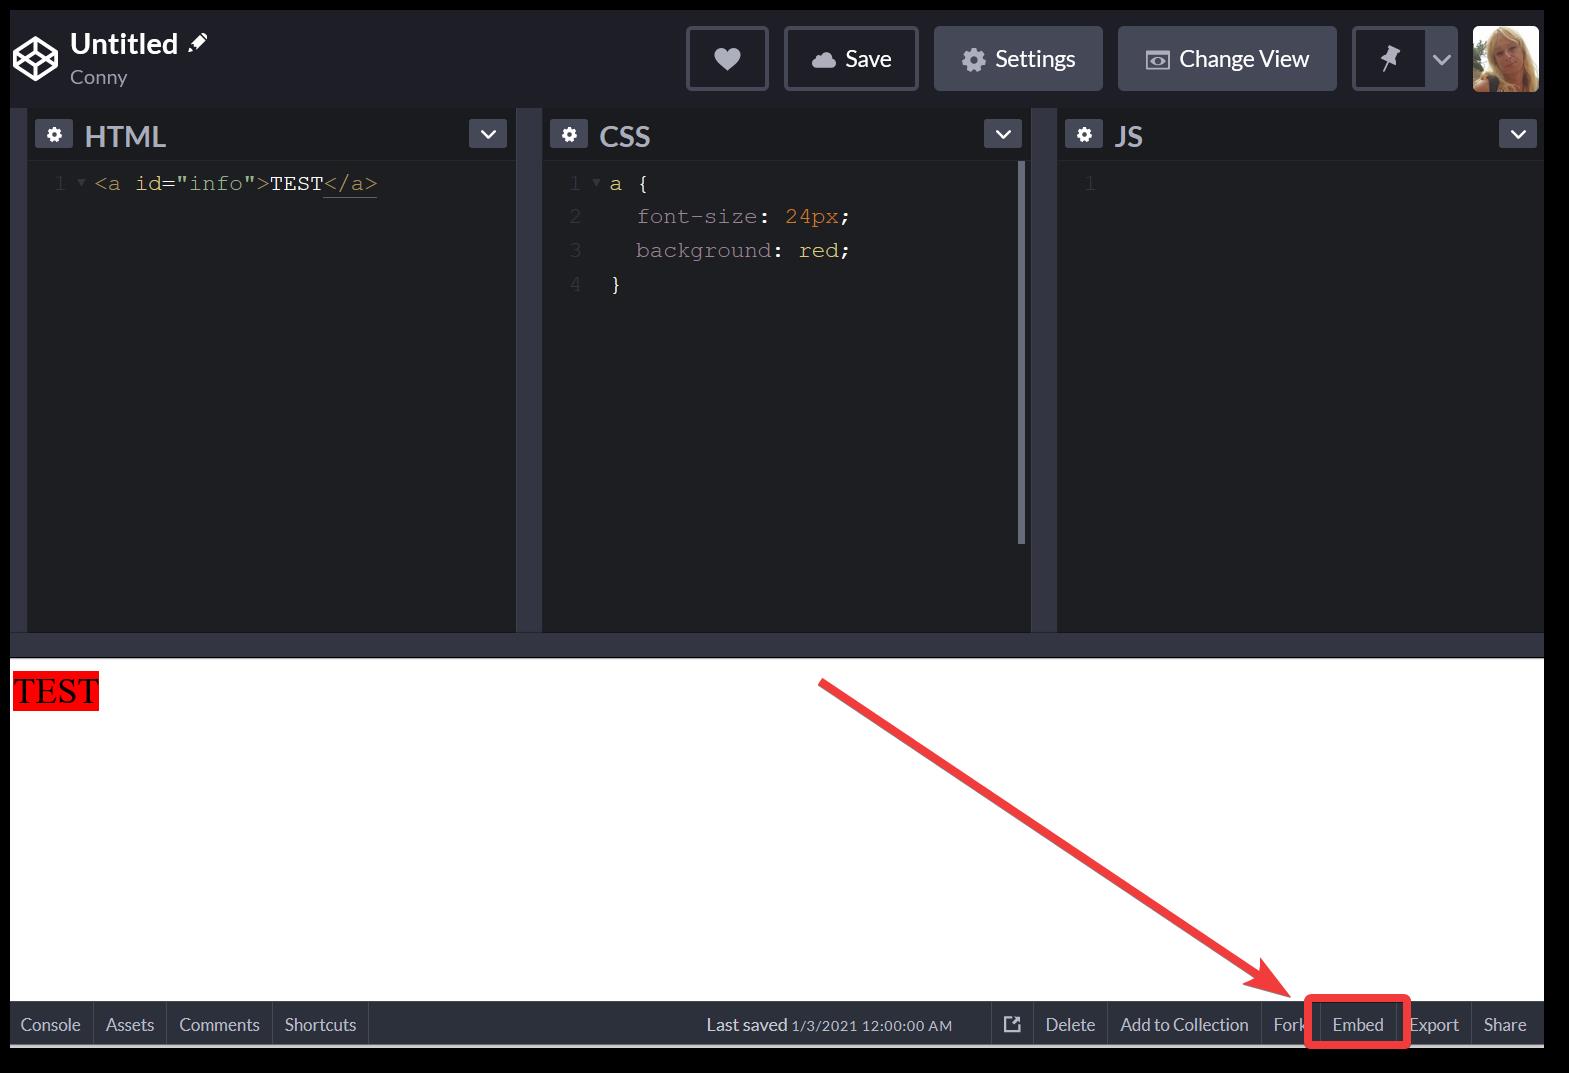
Task: Click the heart button to love pen
Action: click(x=727, y=59)
